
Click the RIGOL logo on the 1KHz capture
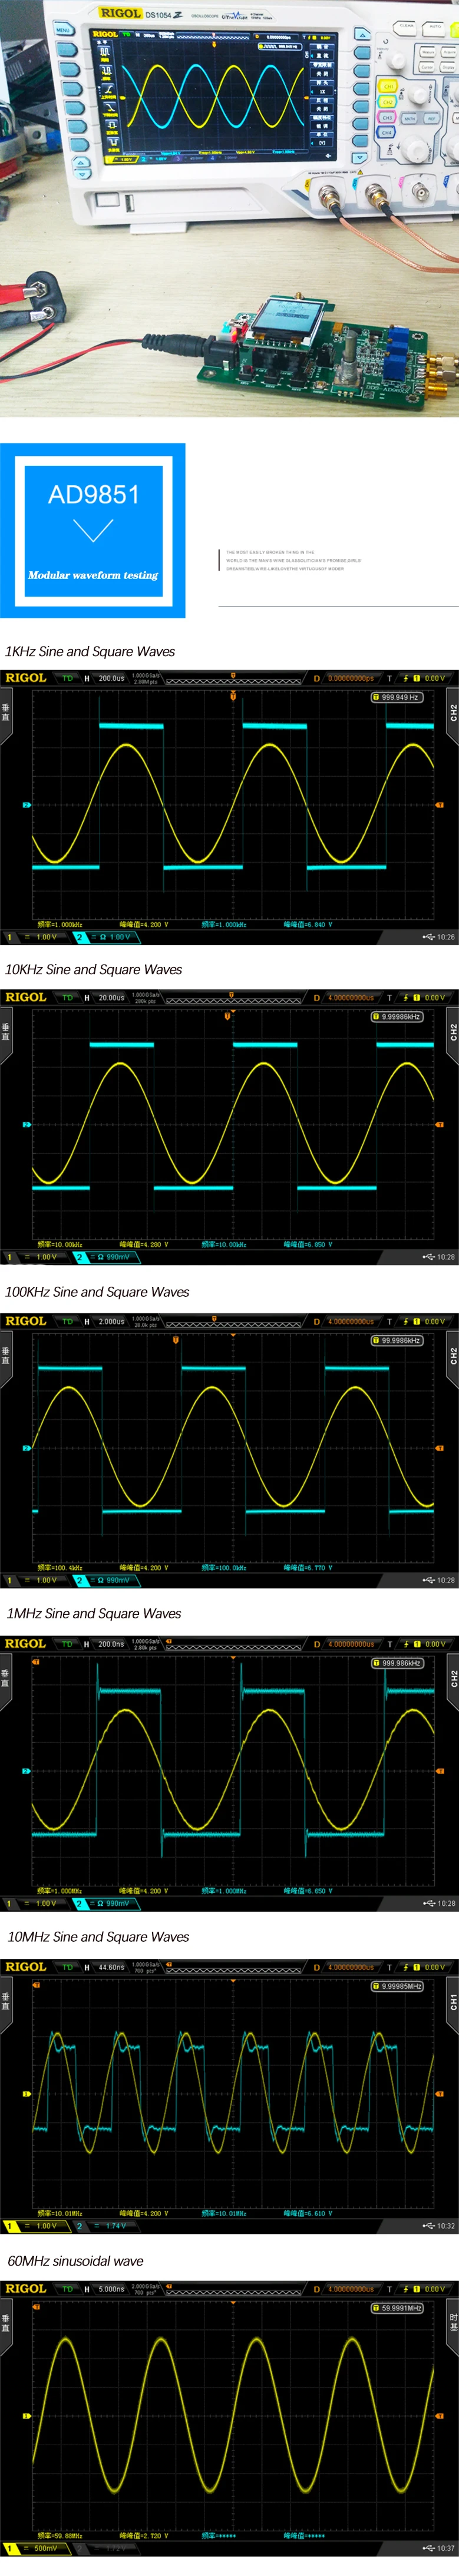[x=26, y=678]
